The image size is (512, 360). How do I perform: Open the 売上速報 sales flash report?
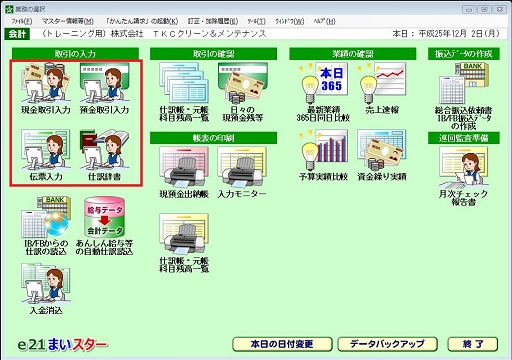tap(382, 88)
